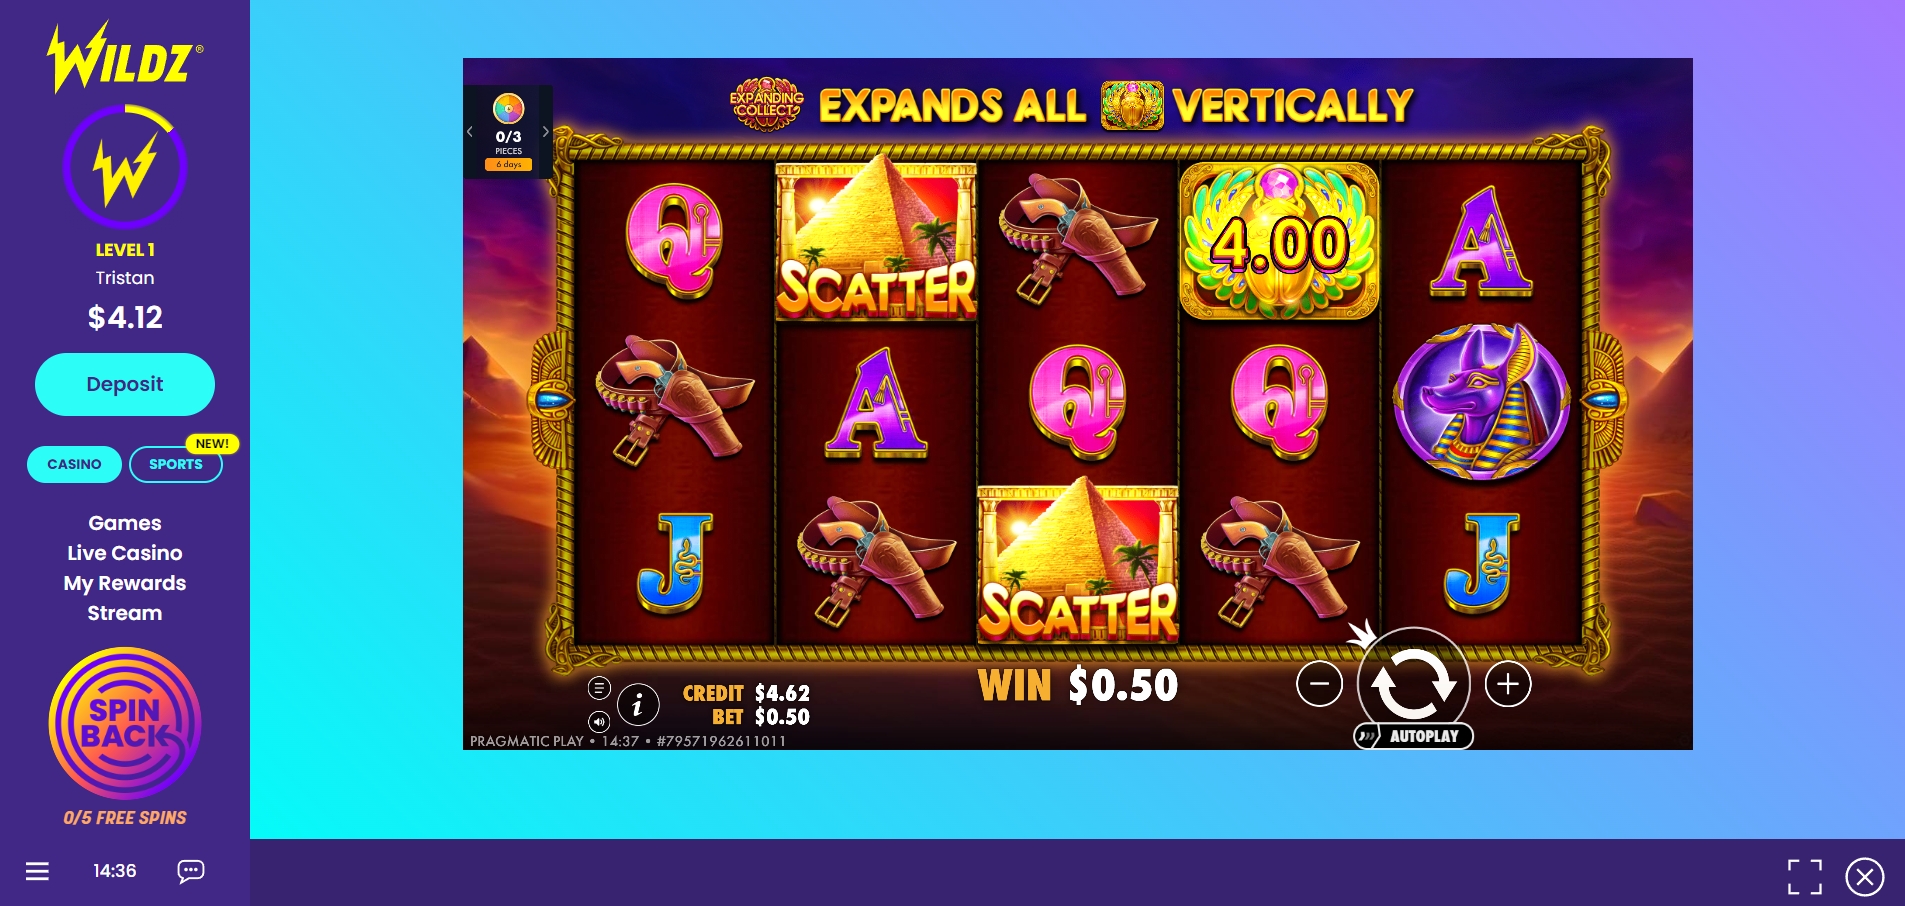Open the Spin Back free spins badge

(125, 723)
